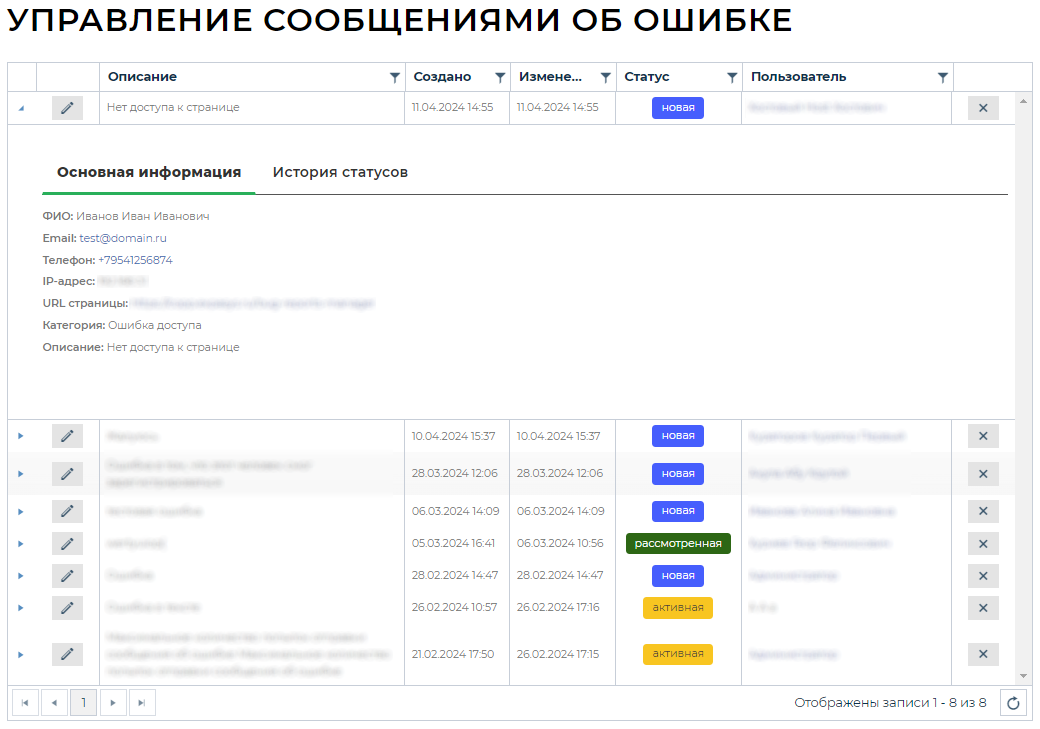Expand details of row created 21.02.2024 17:50

tap(21, 654)
